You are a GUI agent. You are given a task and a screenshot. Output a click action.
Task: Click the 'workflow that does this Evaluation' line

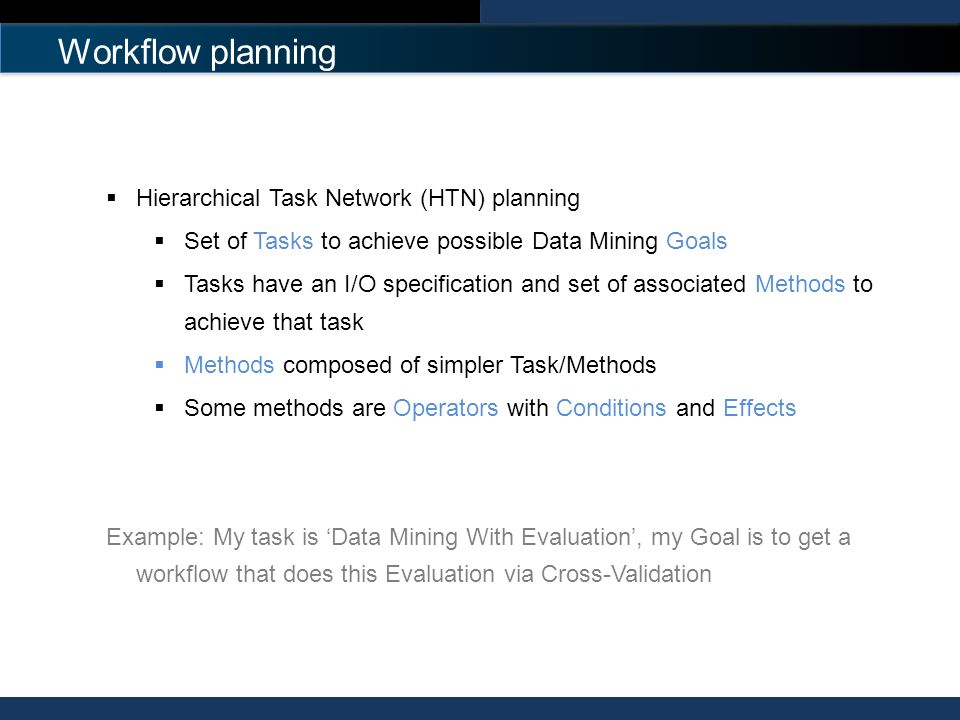(423, 574)
